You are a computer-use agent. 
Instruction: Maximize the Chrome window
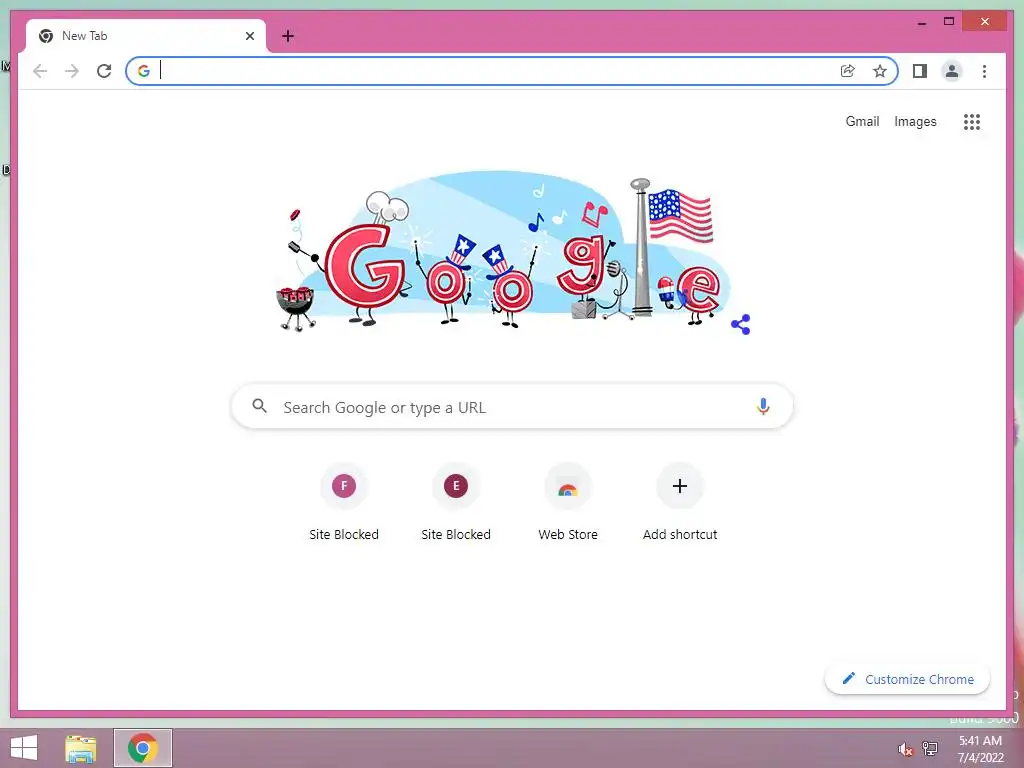949,22
